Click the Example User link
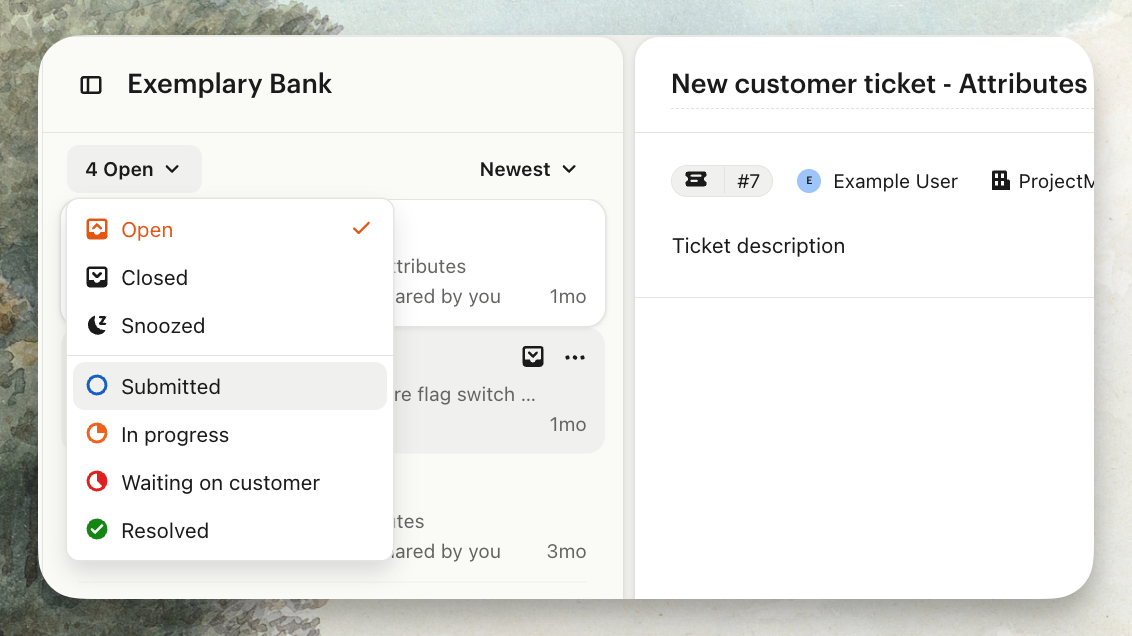 [x=894, y=181]
